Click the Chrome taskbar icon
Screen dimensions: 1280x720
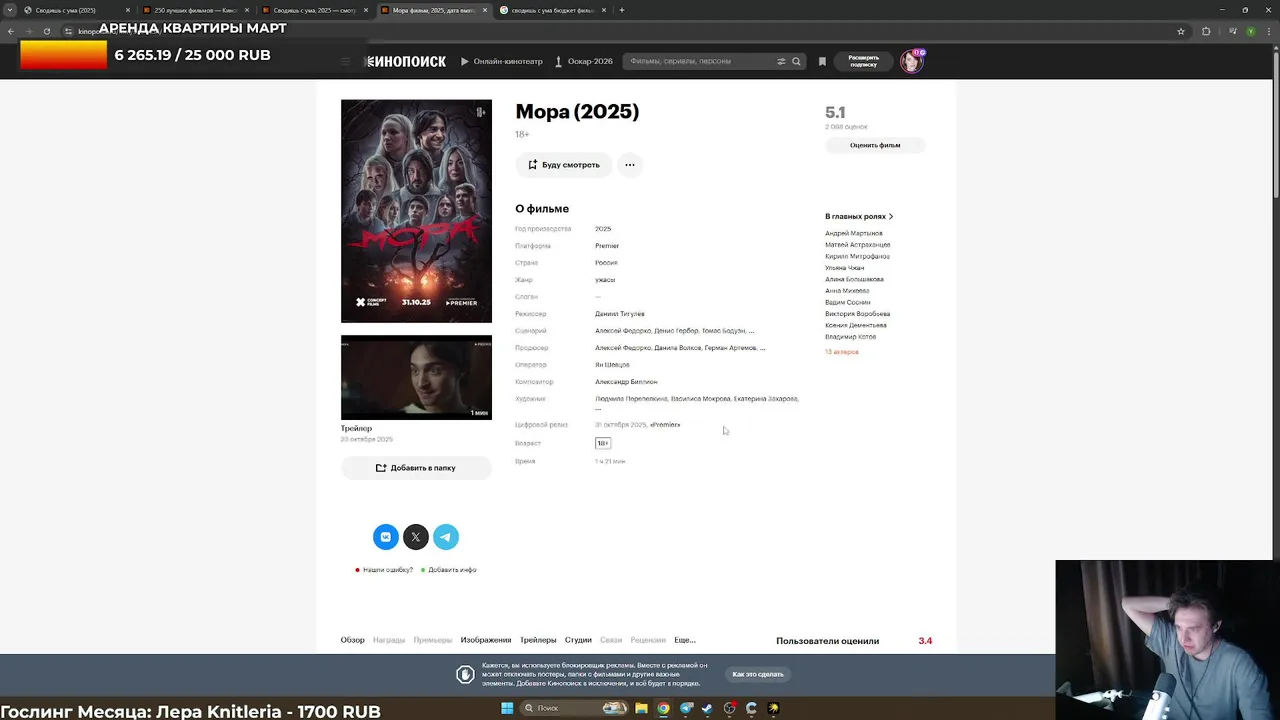663,708
